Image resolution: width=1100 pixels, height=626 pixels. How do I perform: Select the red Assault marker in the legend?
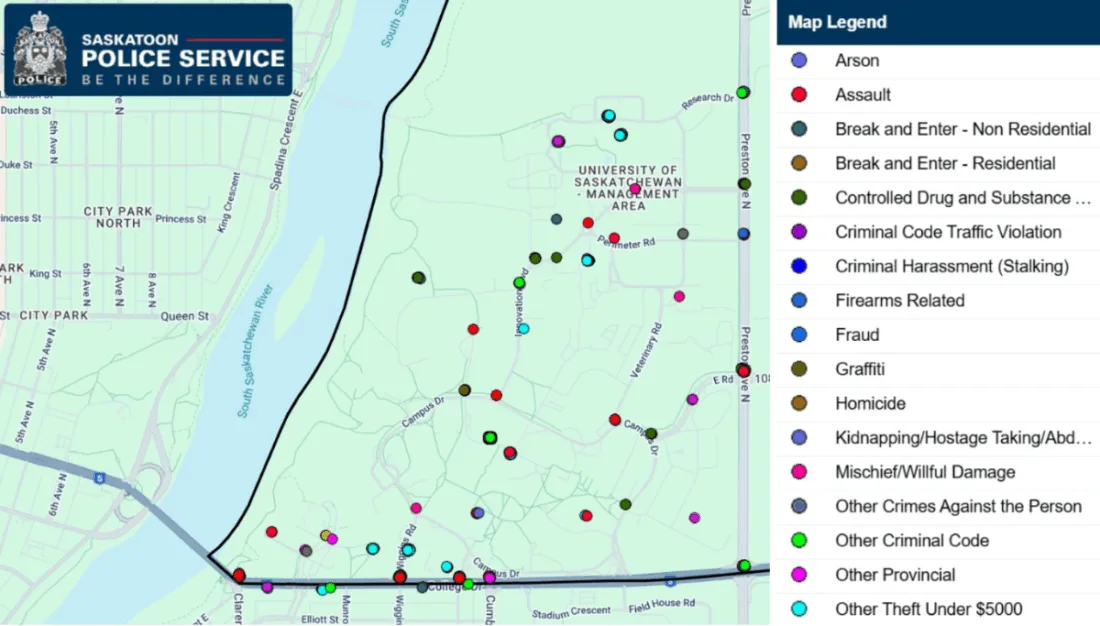[800, 94]
